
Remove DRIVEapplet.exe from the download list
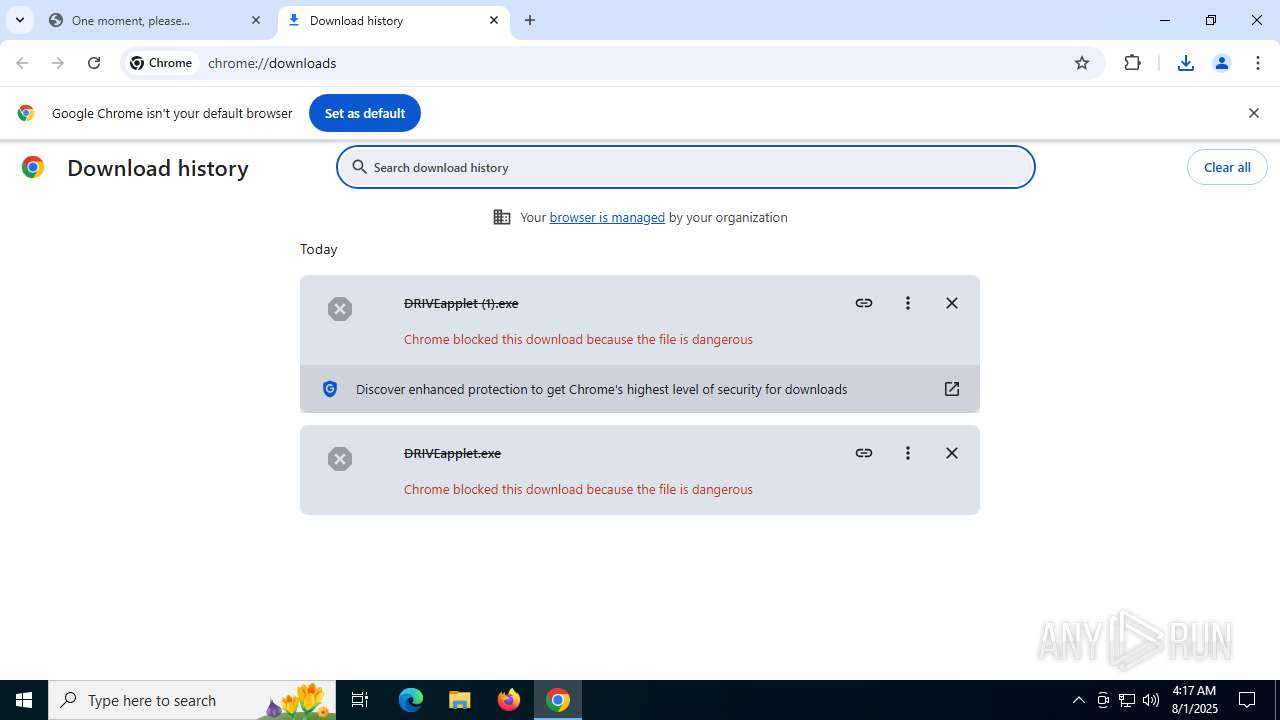click(952, 453)
